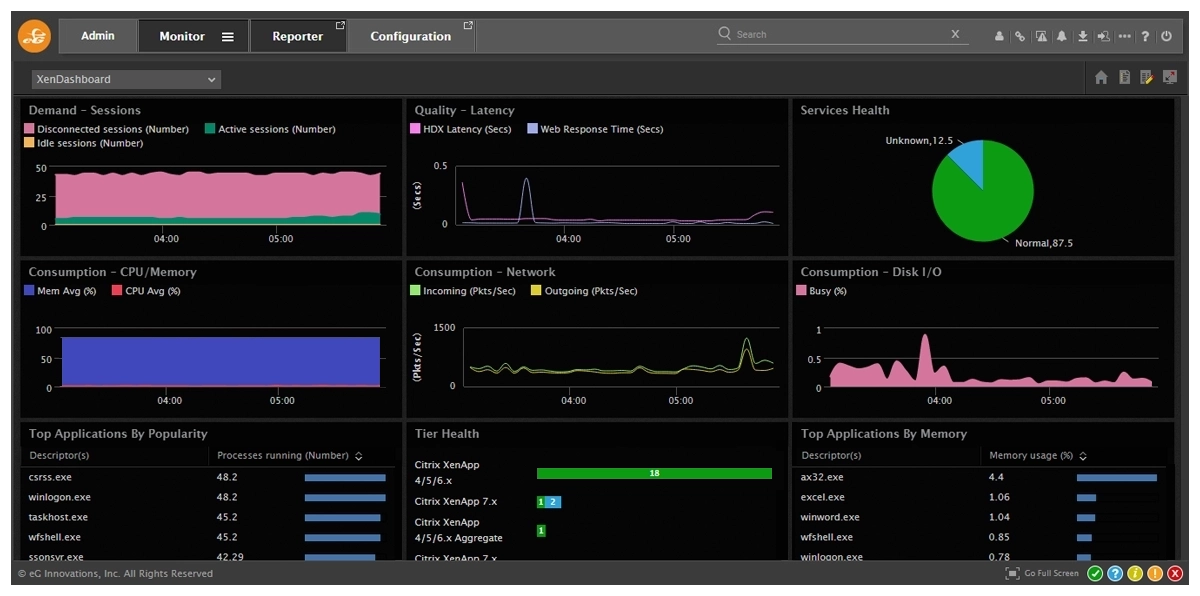This screenshot has width=1200, height=596.
Task: Sort by Processes running (Number) arrows
Action: (359, 456)
